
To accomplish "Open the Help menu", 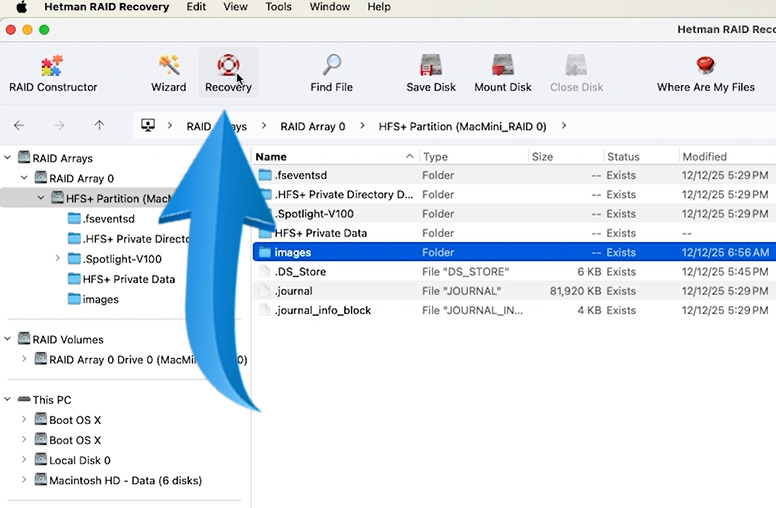I will coord(379,7).
